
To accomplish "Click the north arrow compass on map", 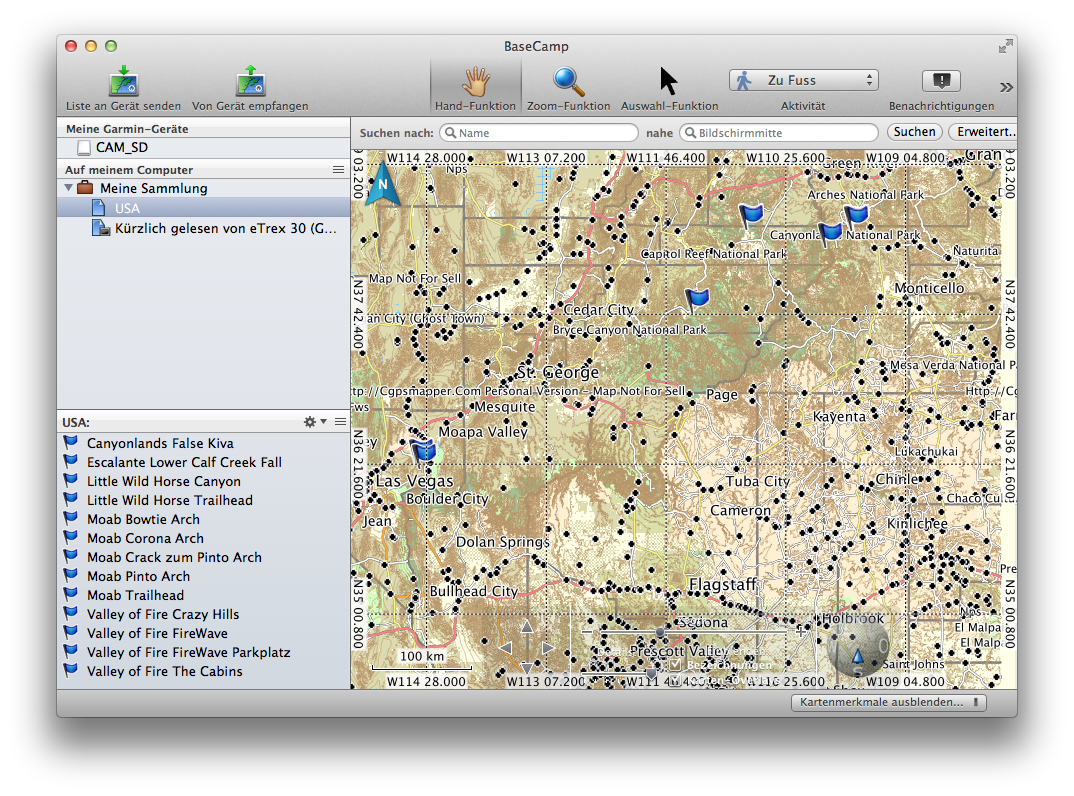I will (382, 182).
